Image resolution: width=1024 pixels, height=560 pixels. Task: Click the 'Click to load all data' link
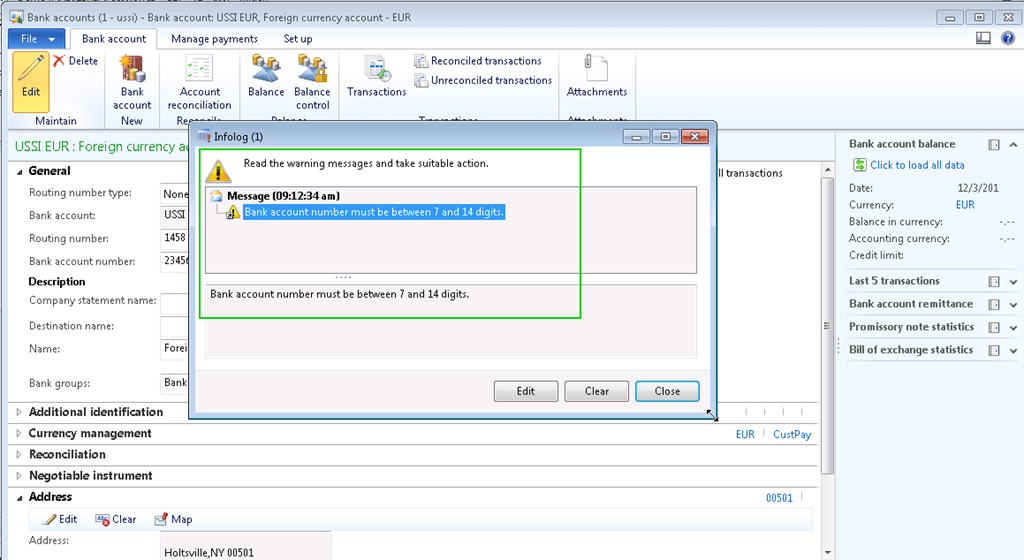click(916, 165)
